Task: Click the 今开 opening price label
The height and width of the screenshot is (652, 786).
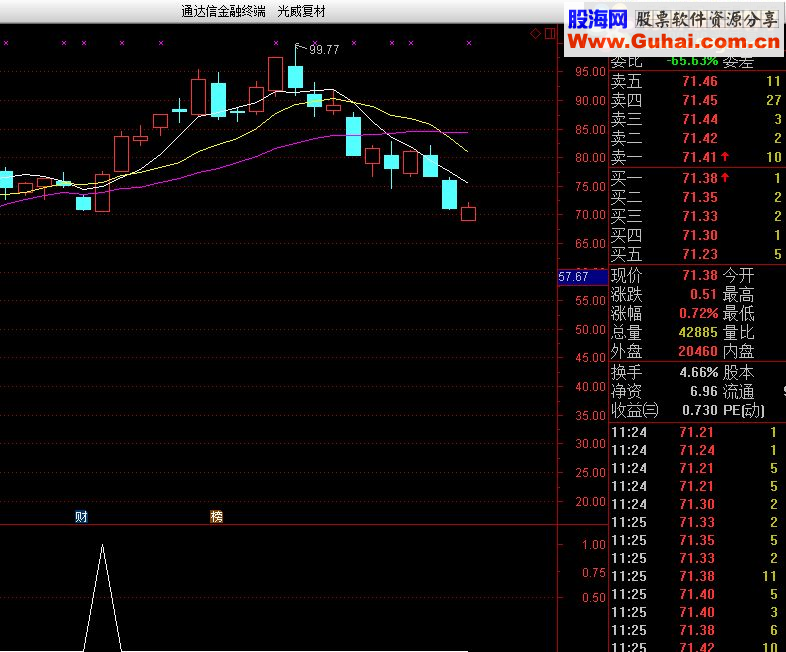Action: click(x=738, y=275)
